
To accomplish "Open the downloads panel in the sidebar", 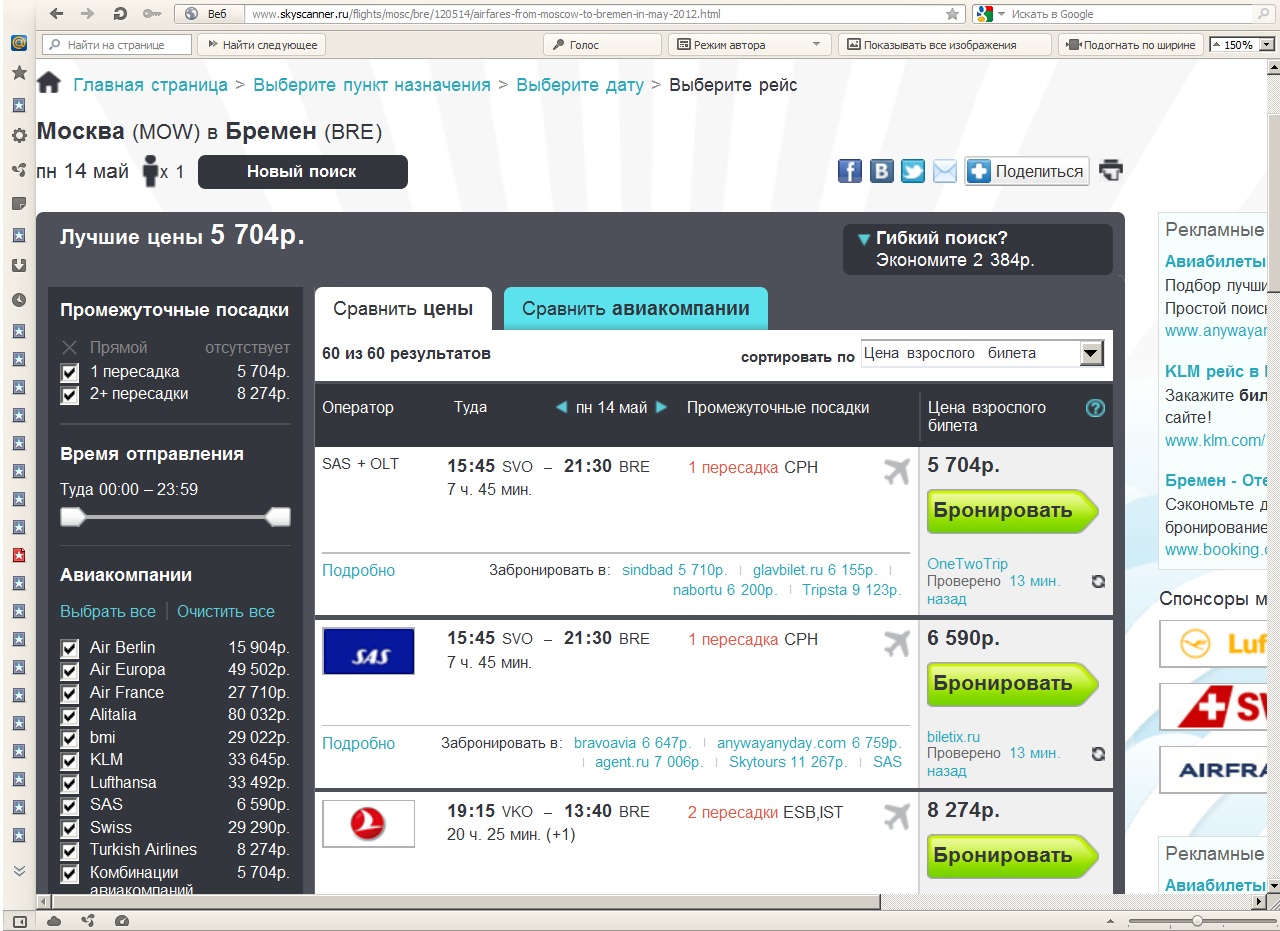I will (18, 266).
